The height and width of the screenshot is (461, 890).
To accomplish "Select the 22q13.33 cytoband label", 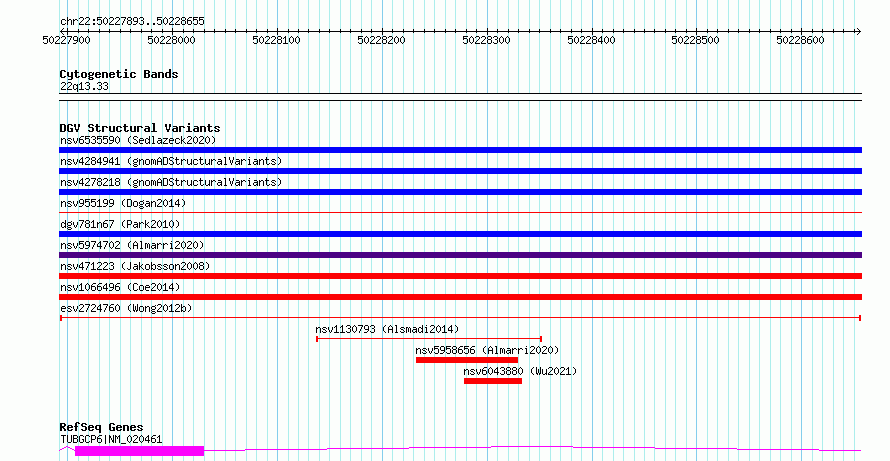I will 84,87.
